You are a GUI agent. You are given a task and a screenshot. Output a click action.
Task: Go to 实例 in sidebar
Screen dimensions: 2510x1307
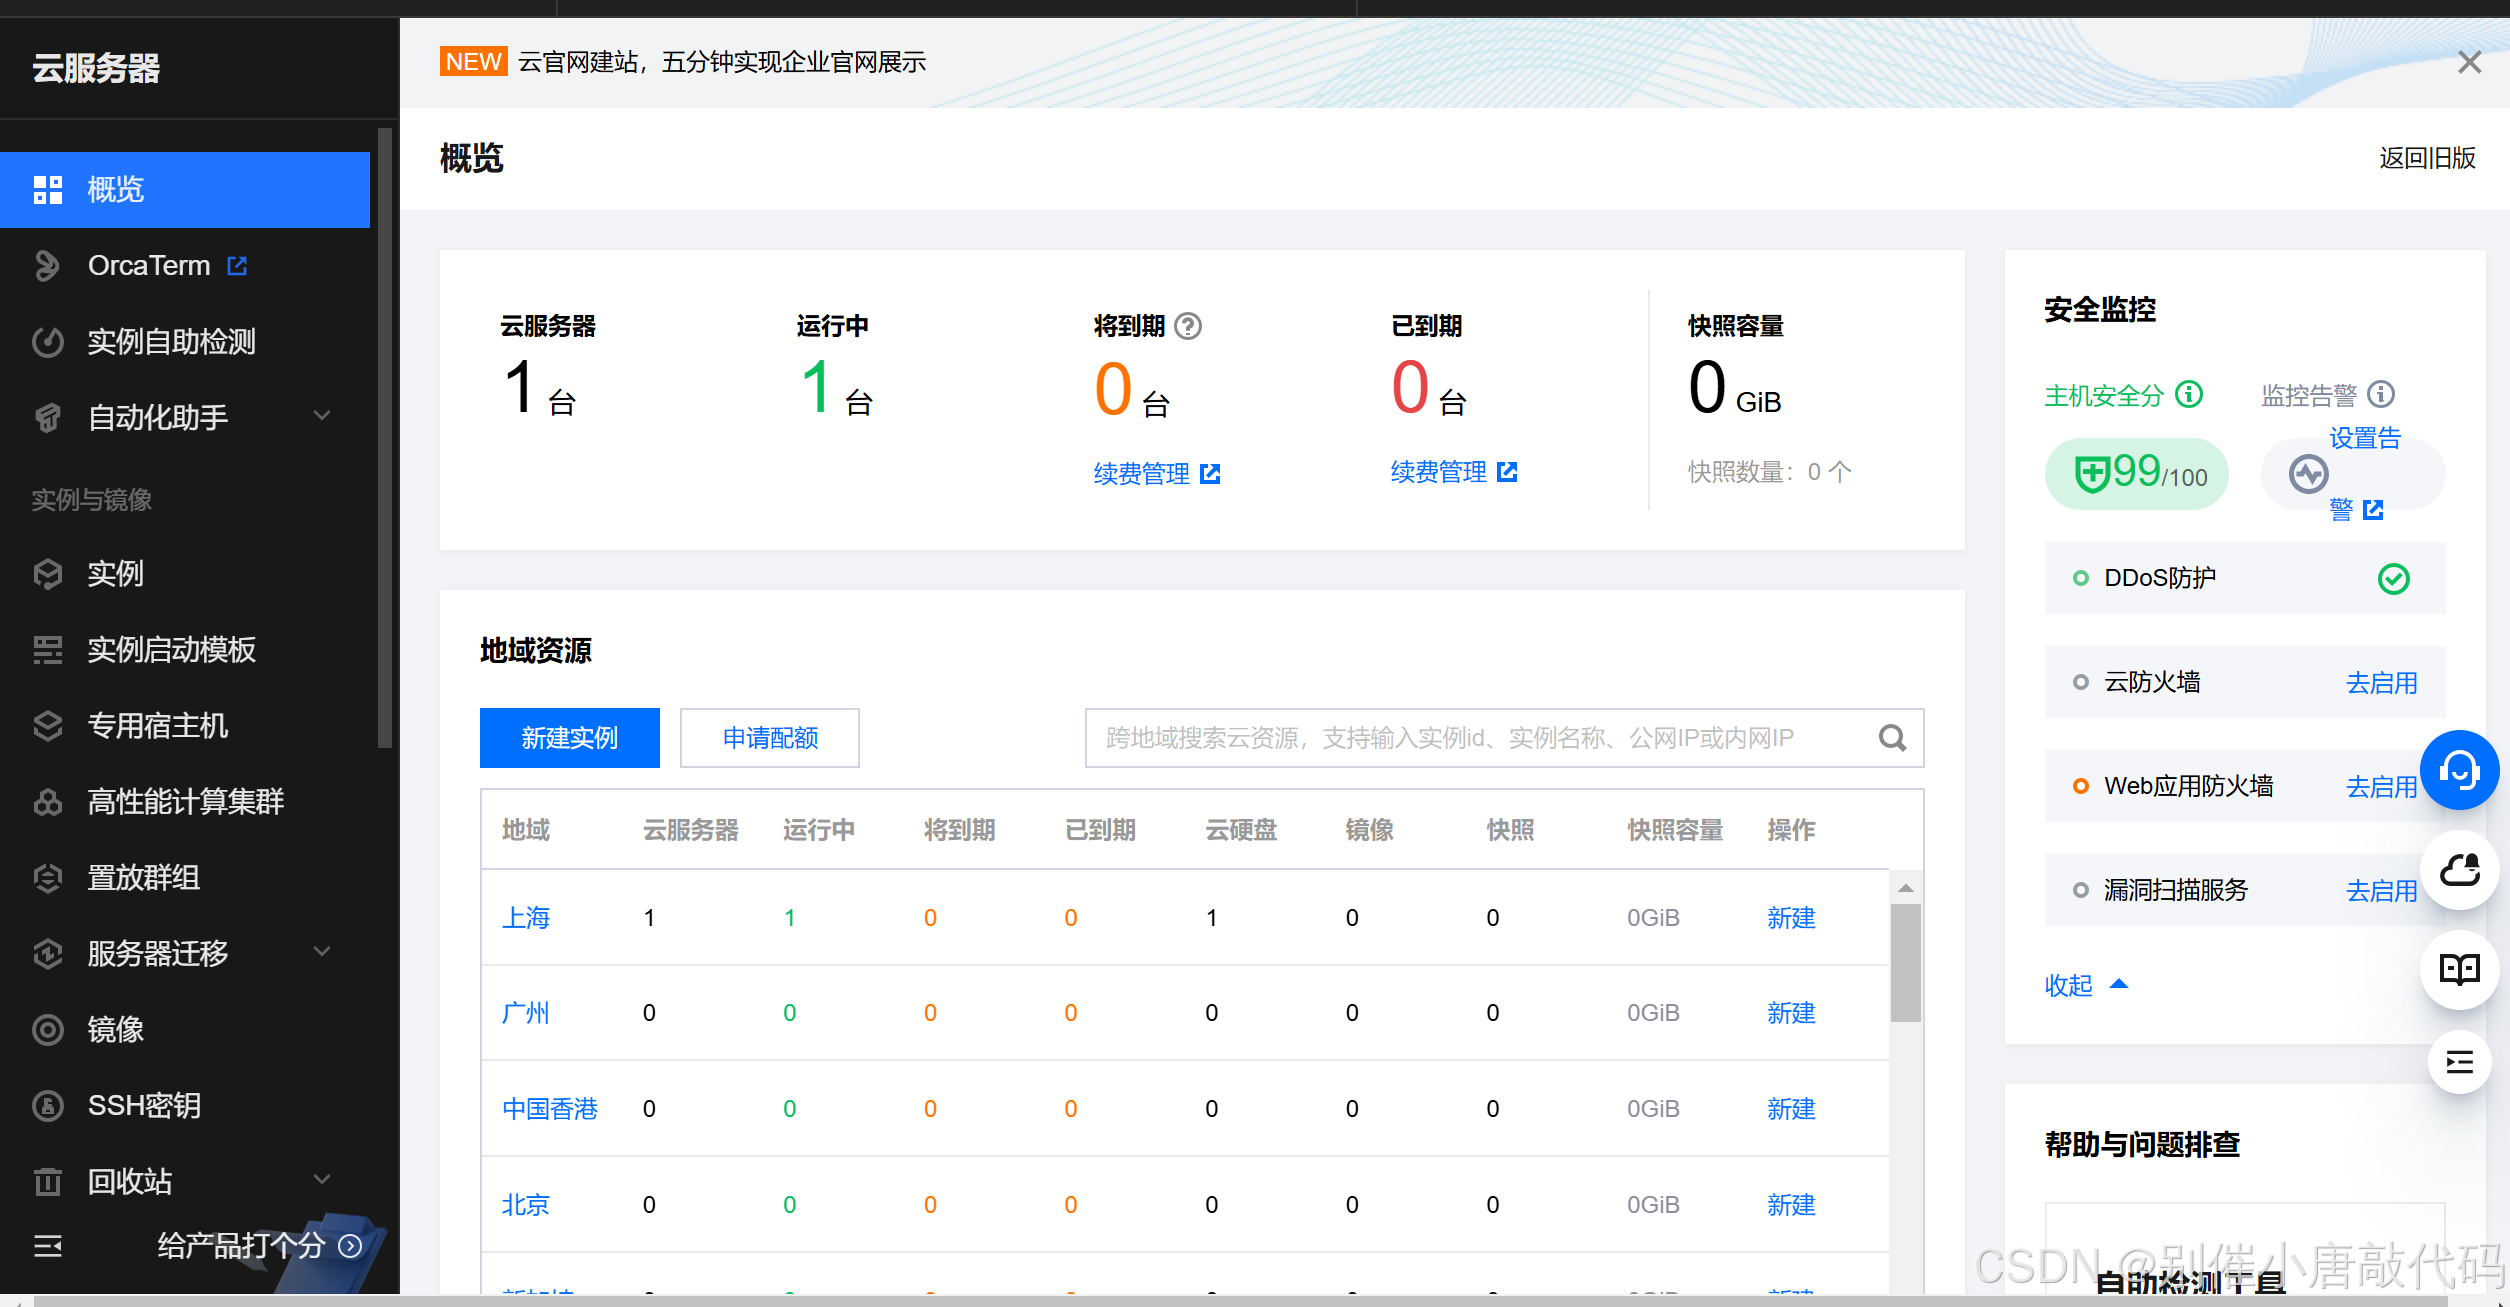coord(115,574)
